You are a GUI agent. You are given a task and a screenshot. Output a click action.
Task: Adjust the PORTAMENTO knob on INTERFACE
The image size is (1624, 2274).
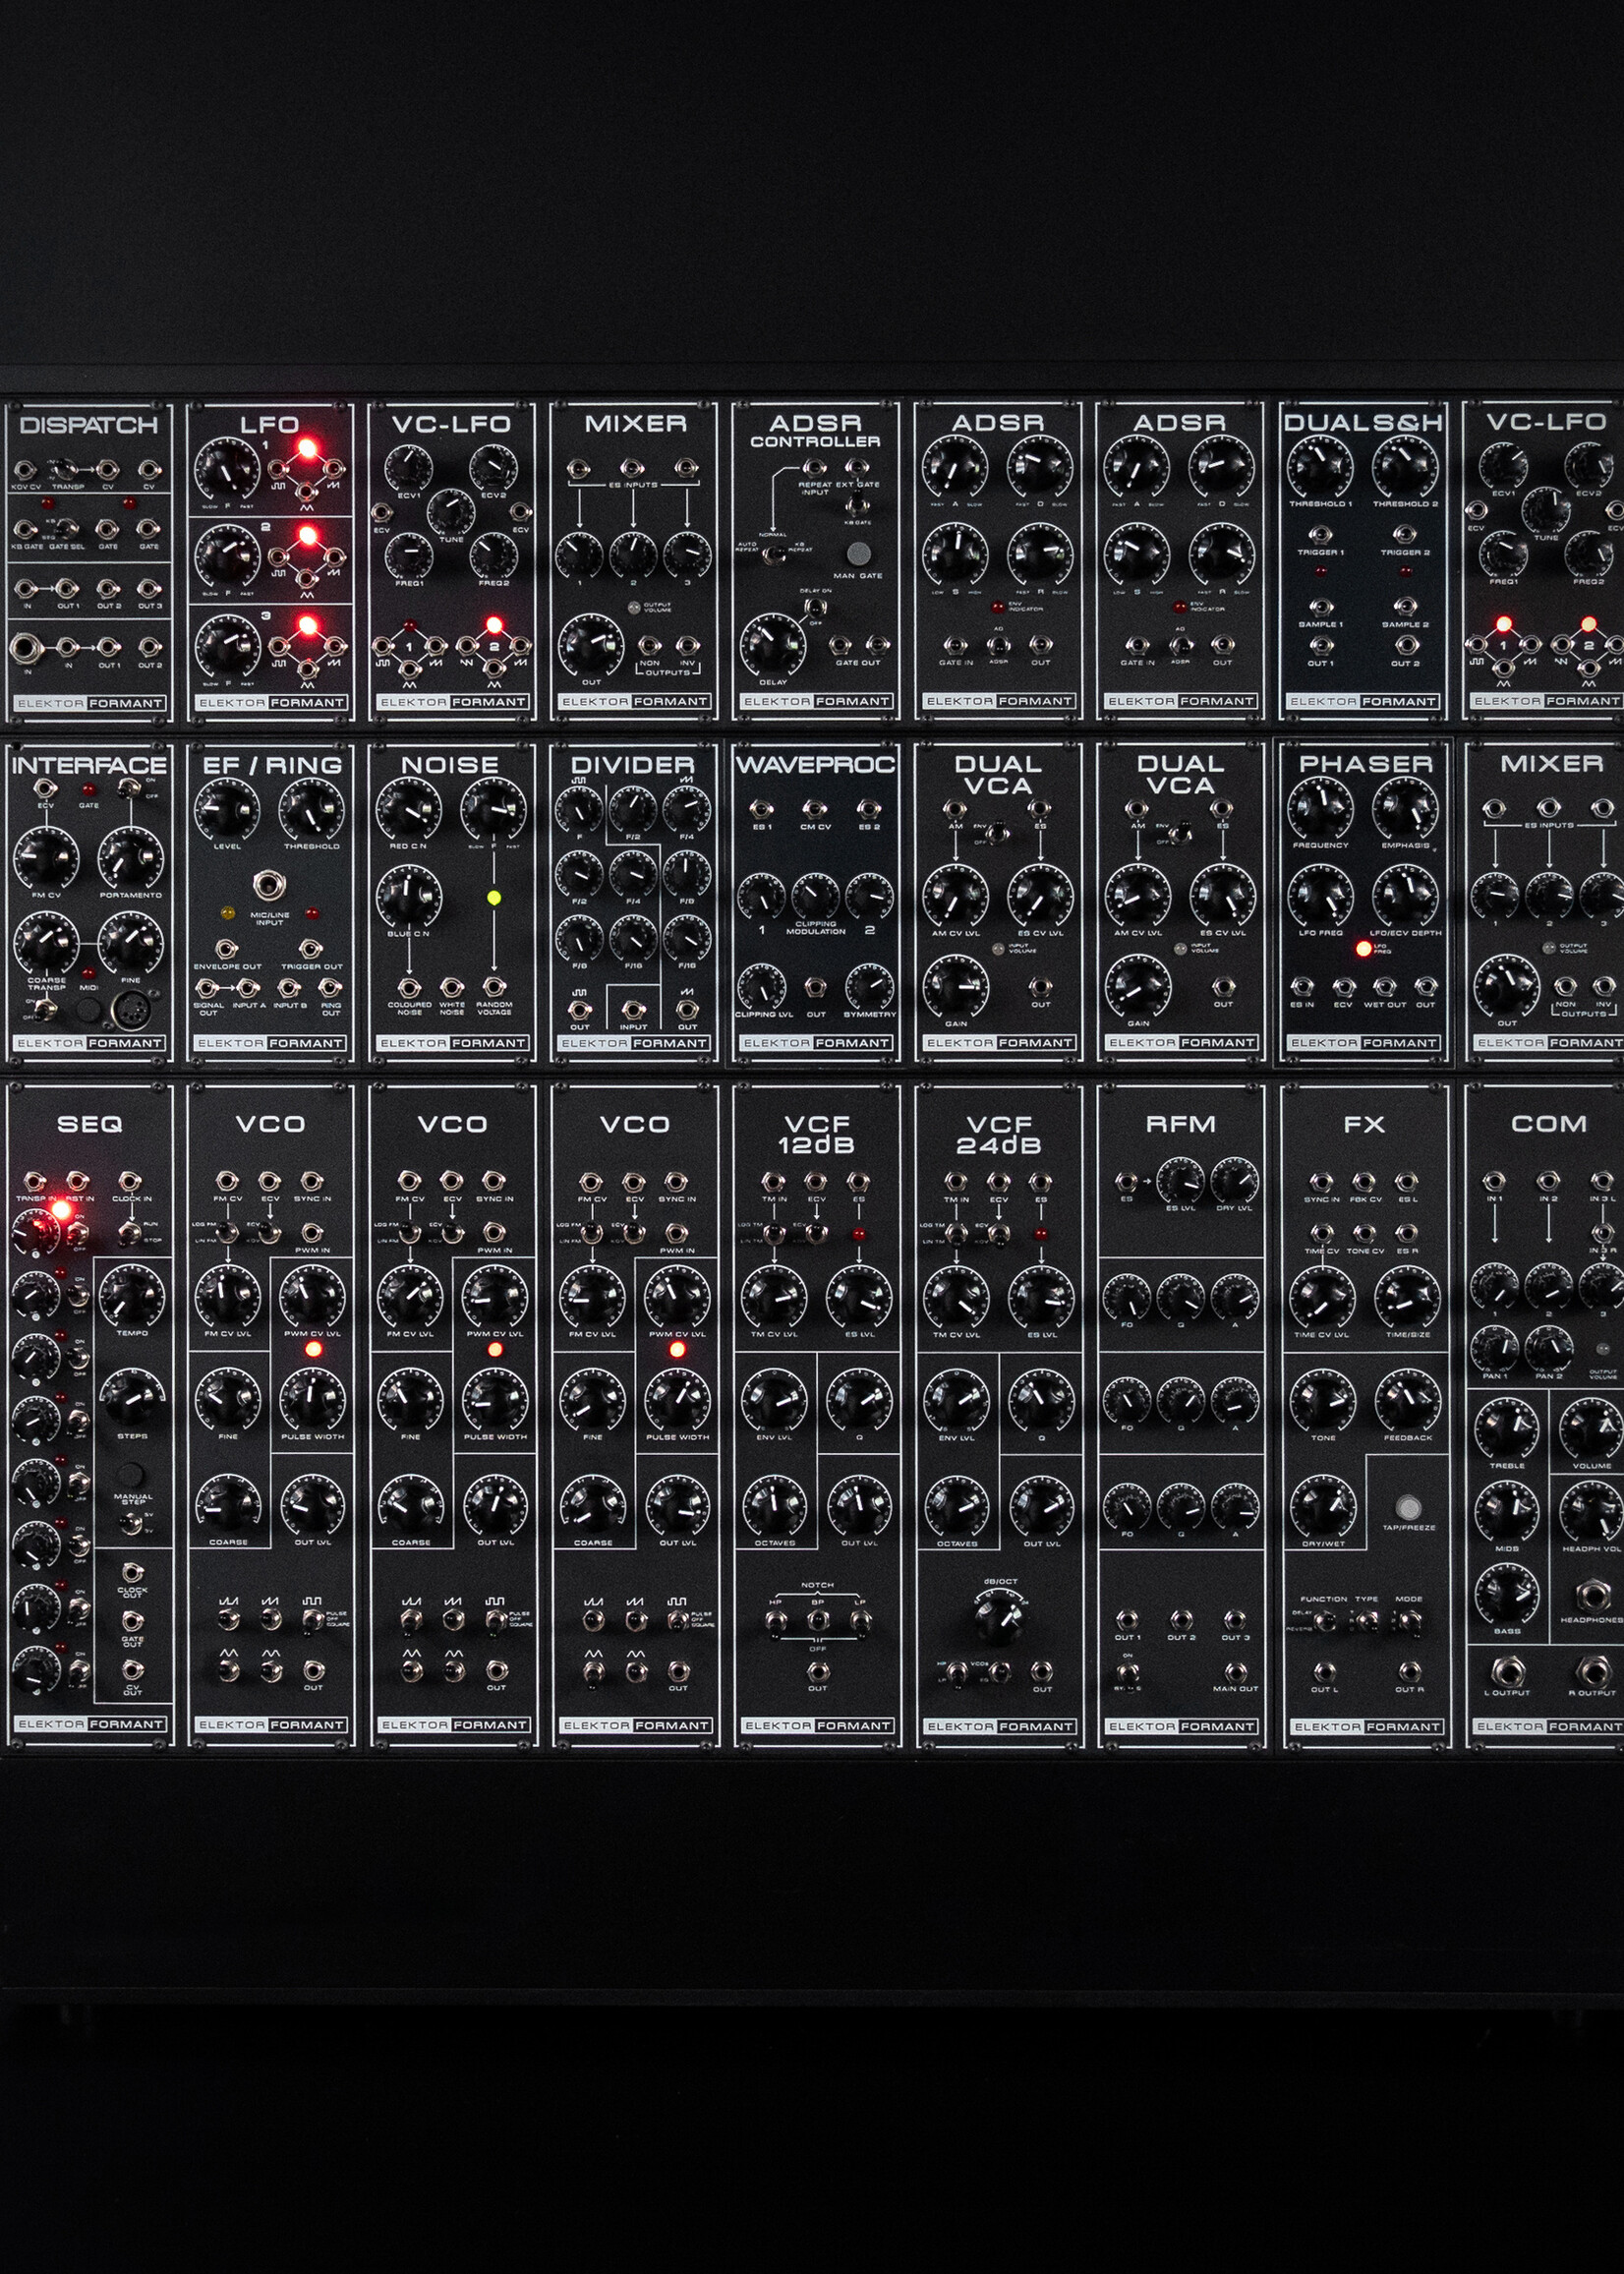click(130, 858)
